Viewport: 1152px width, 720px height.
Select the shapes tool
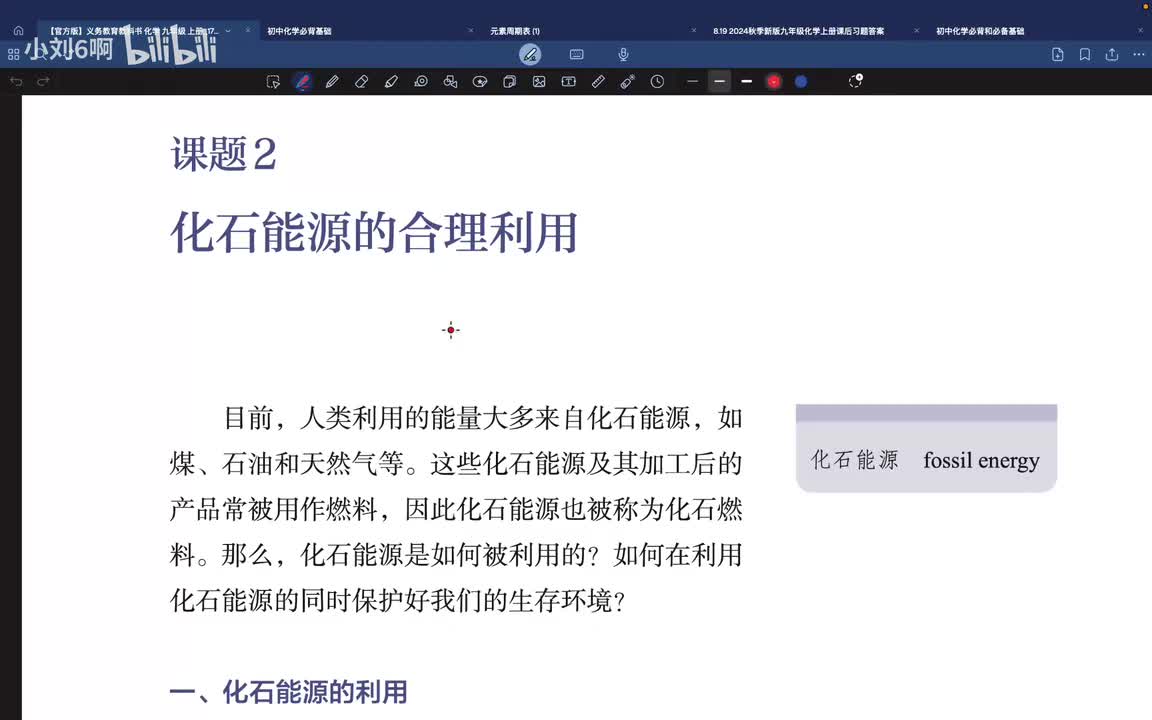(450, 82)
